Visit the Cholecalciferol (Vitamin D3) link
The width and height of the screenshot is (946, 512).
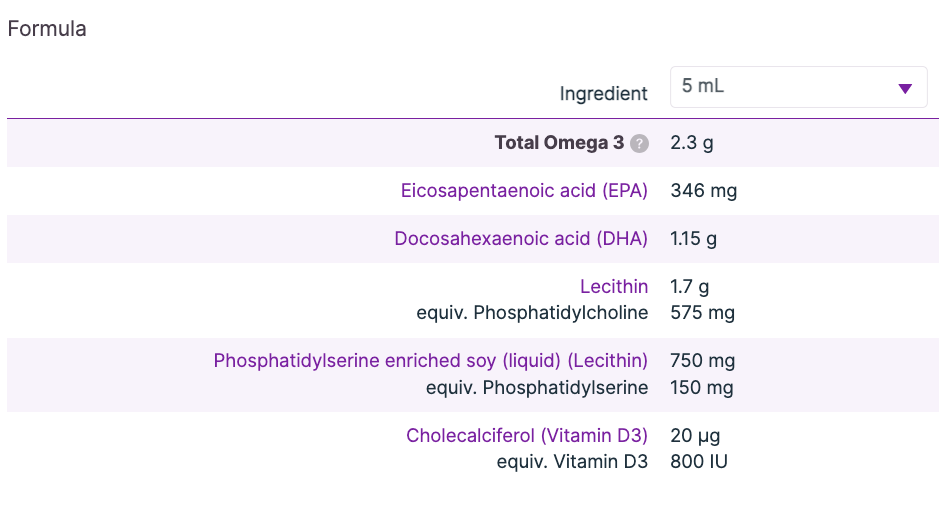pyautogui.click(x=527, y=436)
